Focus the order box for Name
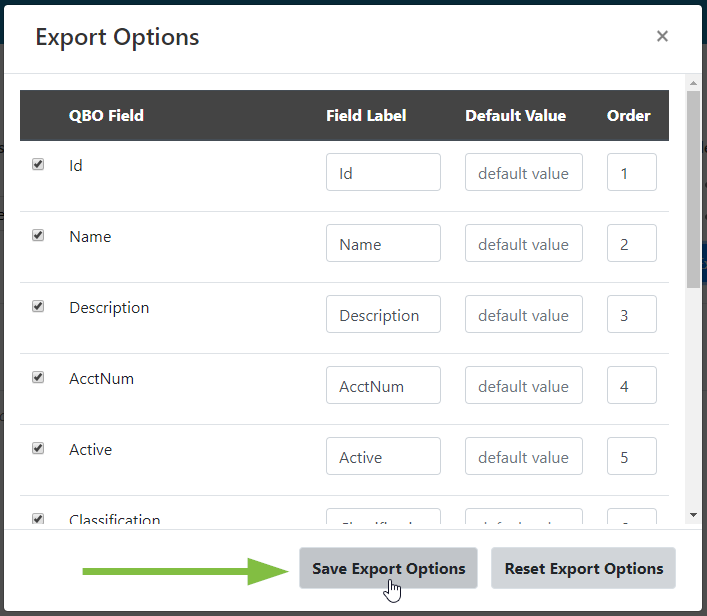707x616 pixels. pos(631,243)
